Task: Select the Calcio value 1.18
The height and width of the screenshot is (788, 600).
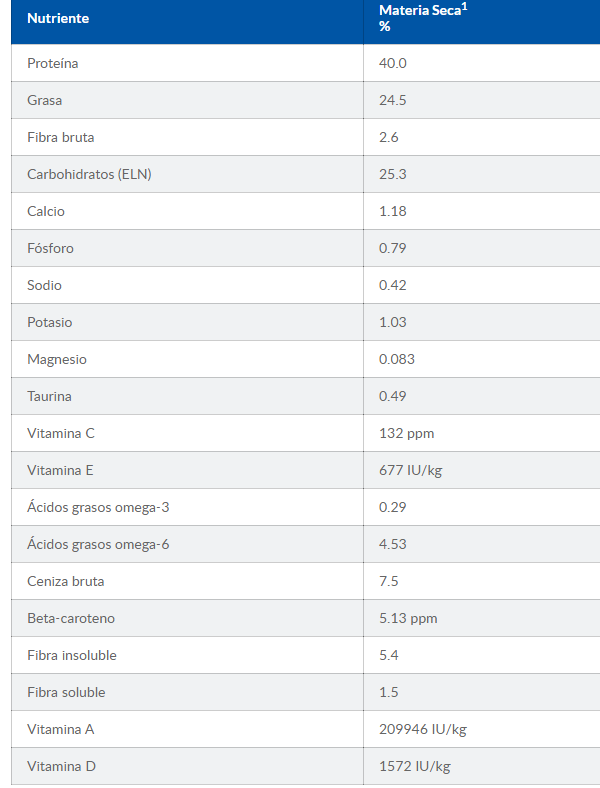Action: tap(392, 211)
